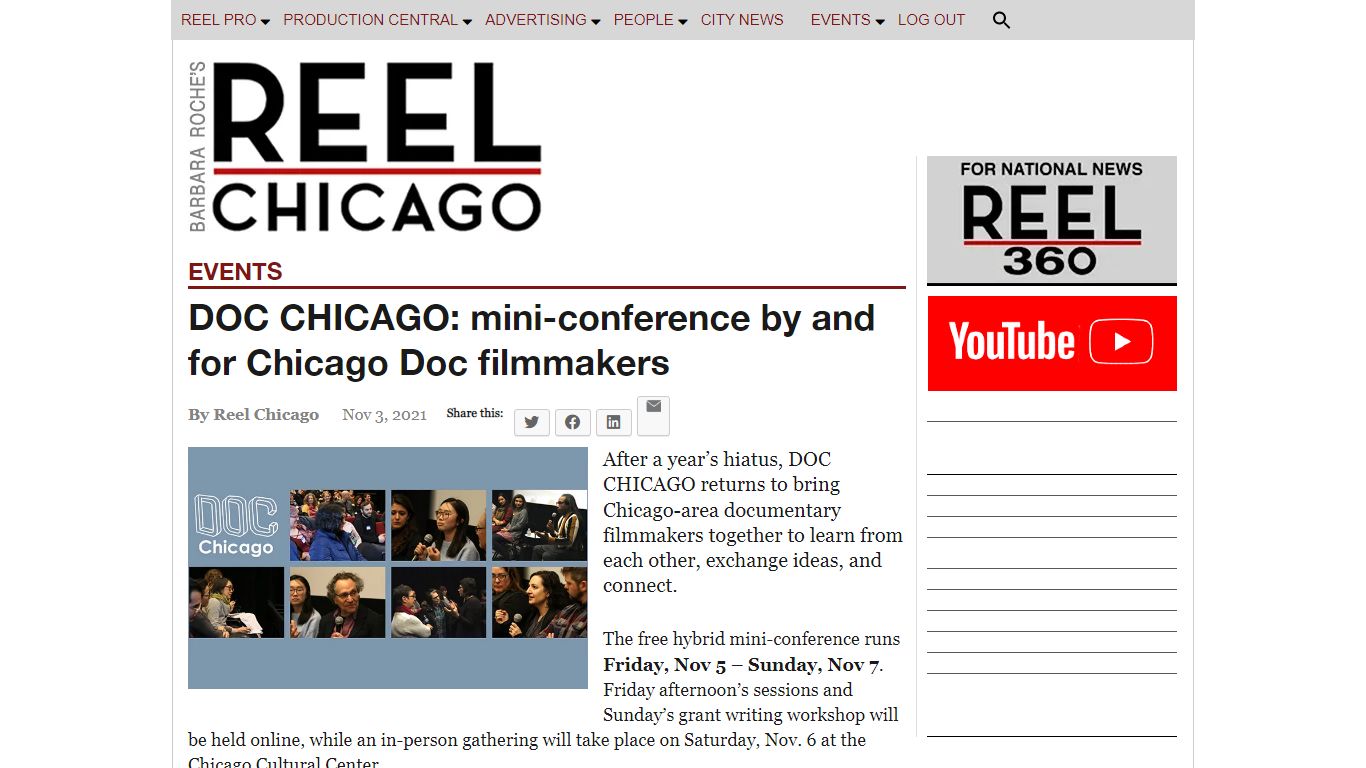Open the PRODUCTION CENTRAL menu

pyautogui.click(x=370, y=20)
